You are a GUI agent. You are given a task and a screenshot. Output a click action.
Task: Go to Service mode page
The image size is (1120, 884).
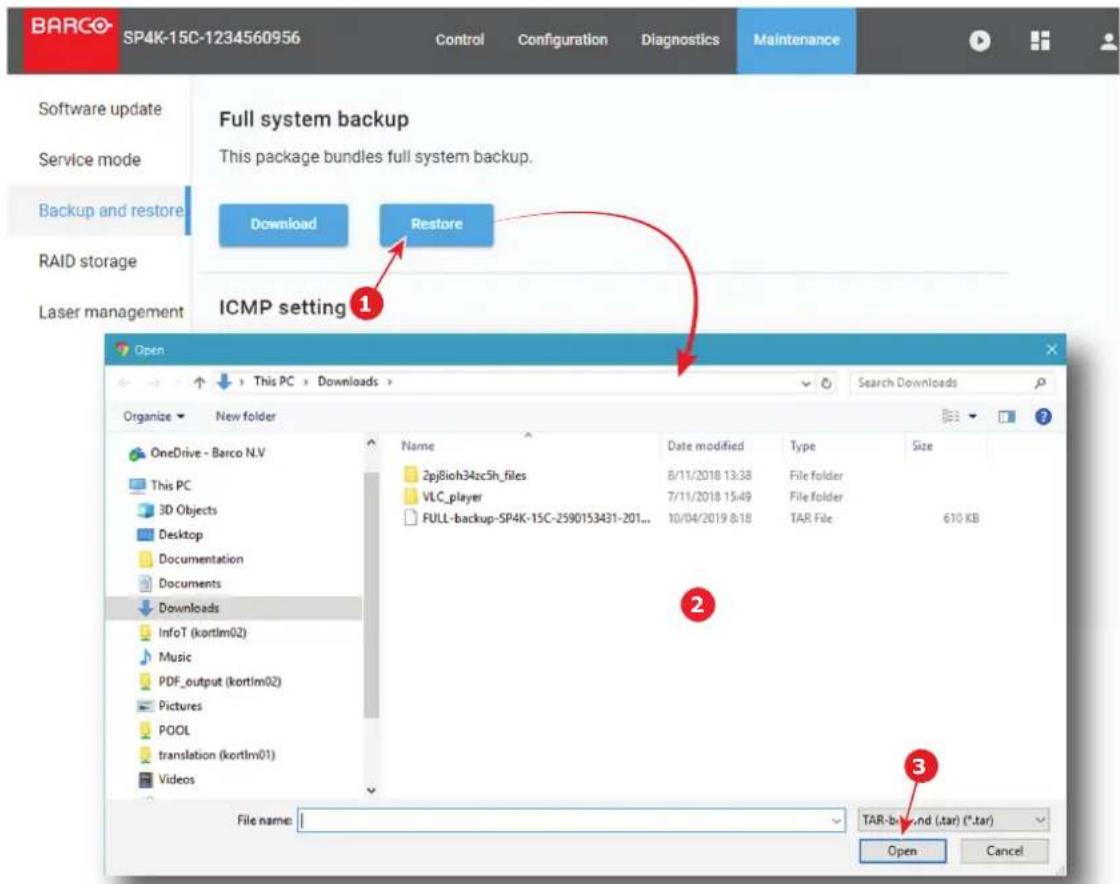[x=89, y=160]
